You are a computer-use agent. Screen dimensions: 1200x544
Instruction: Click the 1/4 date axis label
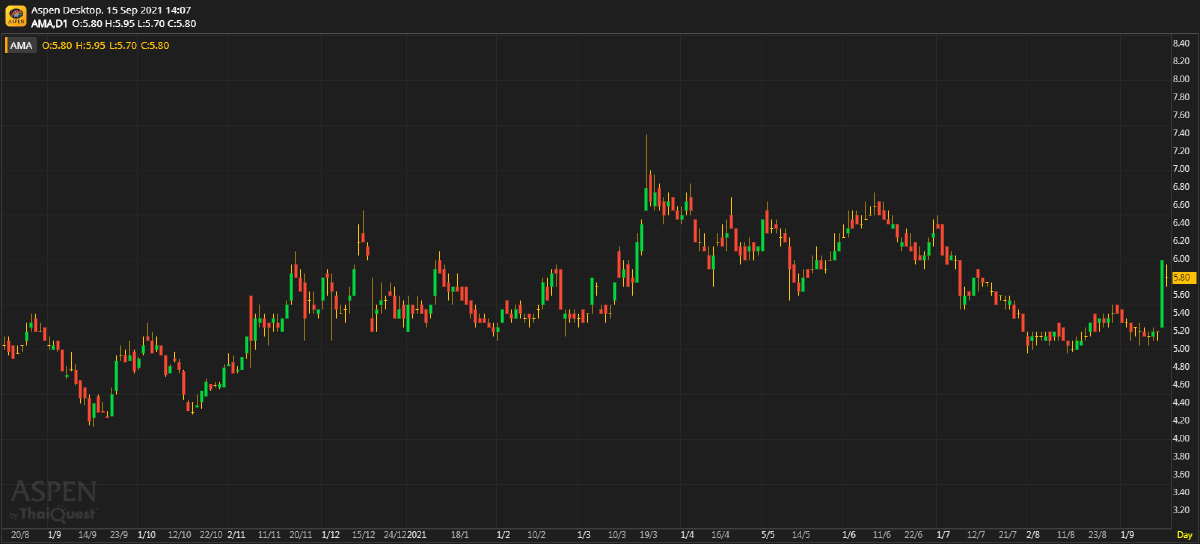pos(687,535)
